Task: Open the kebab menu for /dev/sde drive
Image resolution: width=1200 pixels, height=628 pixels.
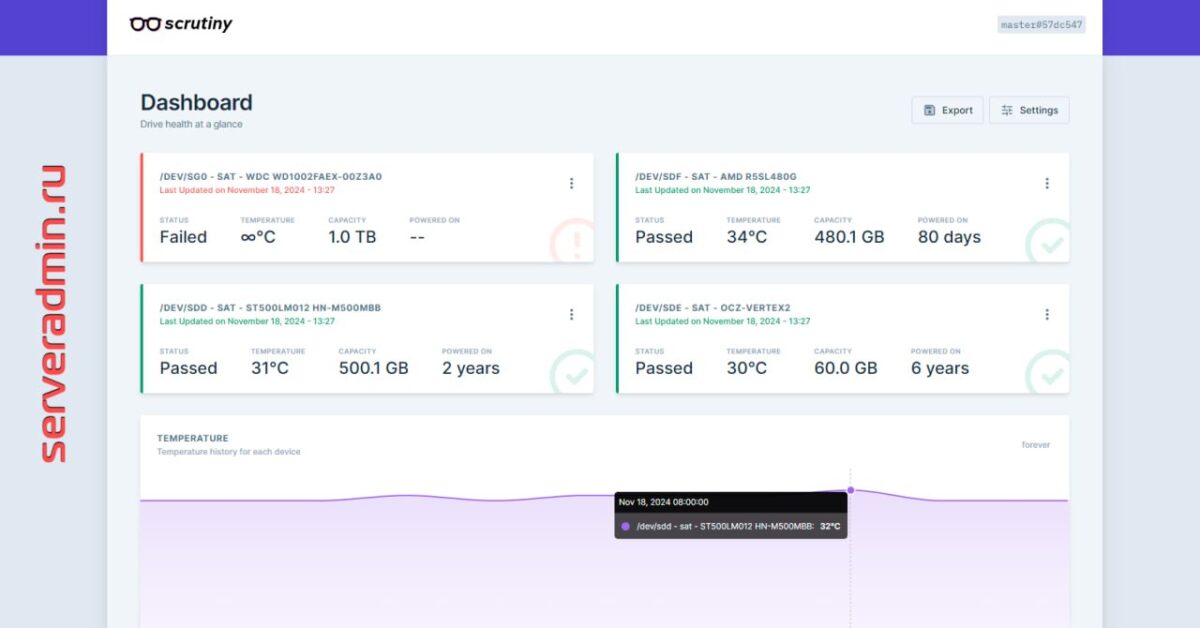Action: (1047, 314)
